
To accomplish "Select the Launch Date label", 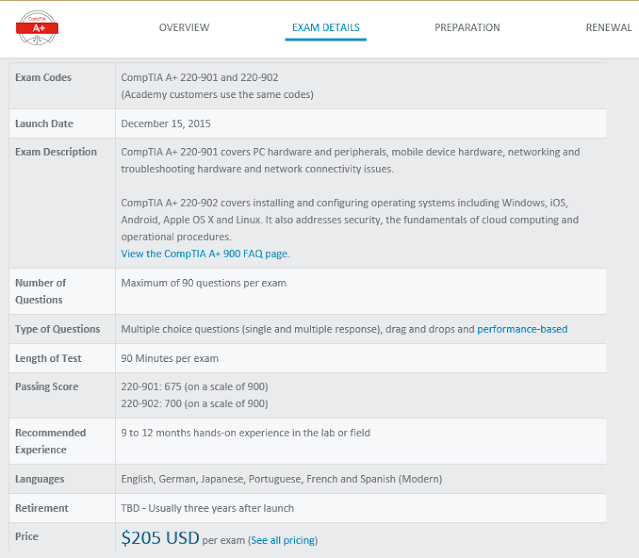I will pos(44,123).
